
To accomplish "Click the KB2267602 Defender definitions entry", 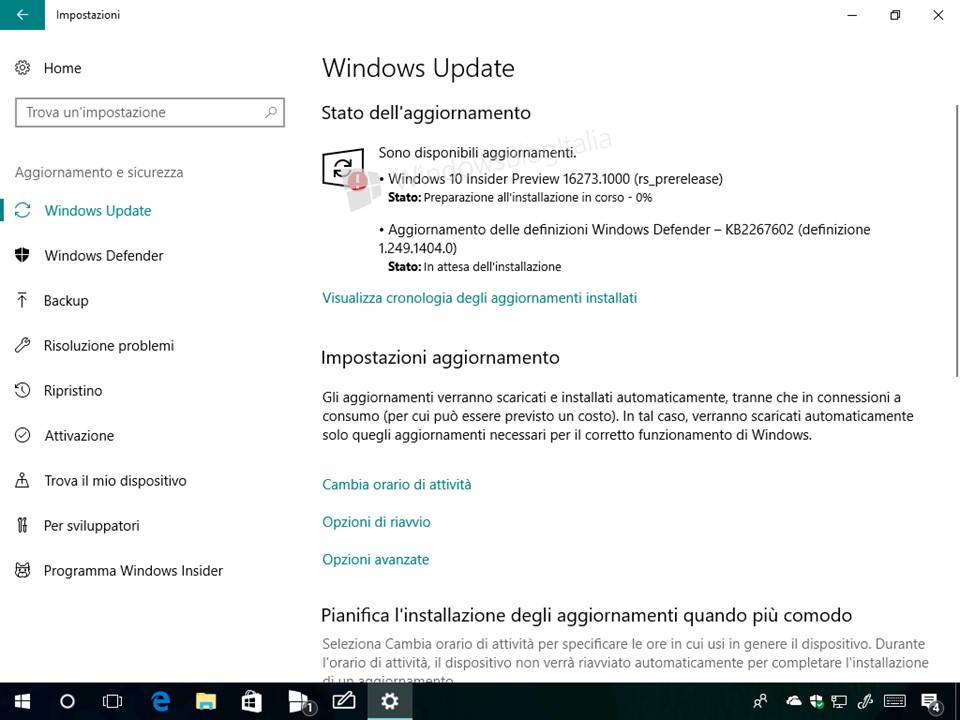I will coord(624,238).
